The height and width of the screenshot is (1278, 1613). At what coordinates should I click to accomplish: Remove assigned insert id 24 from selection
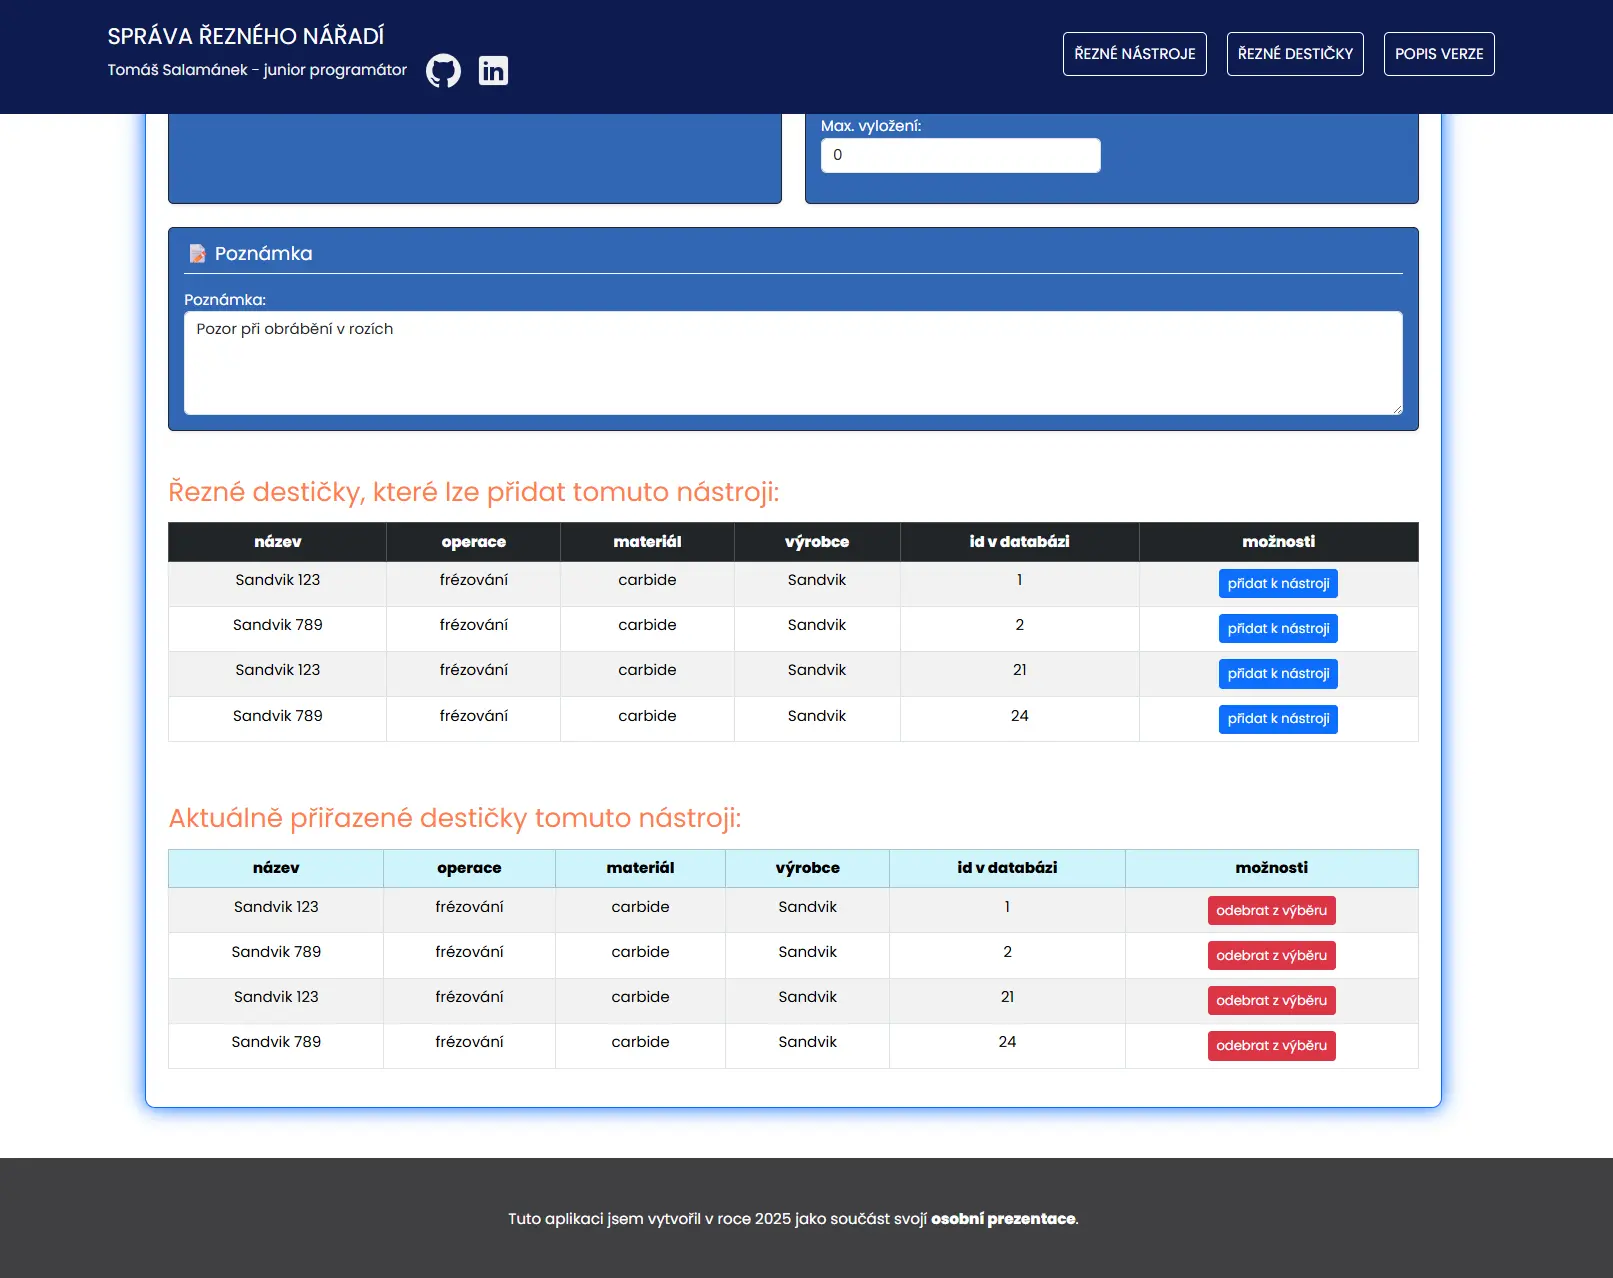tap(1271, 1046)
